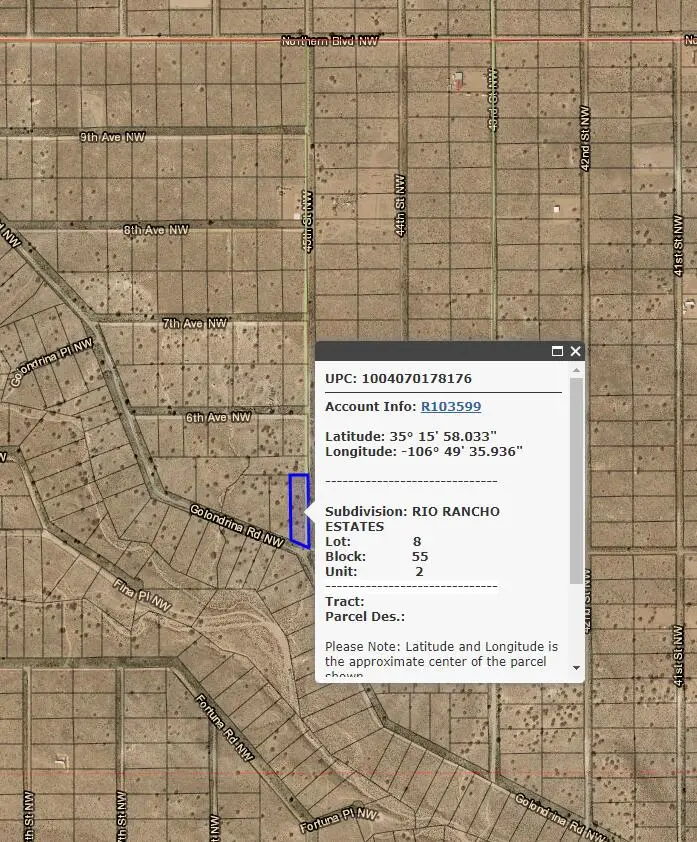Select the blue highlighted parcel on map
The height and width of the screenshot is (842, 697).
298,510
